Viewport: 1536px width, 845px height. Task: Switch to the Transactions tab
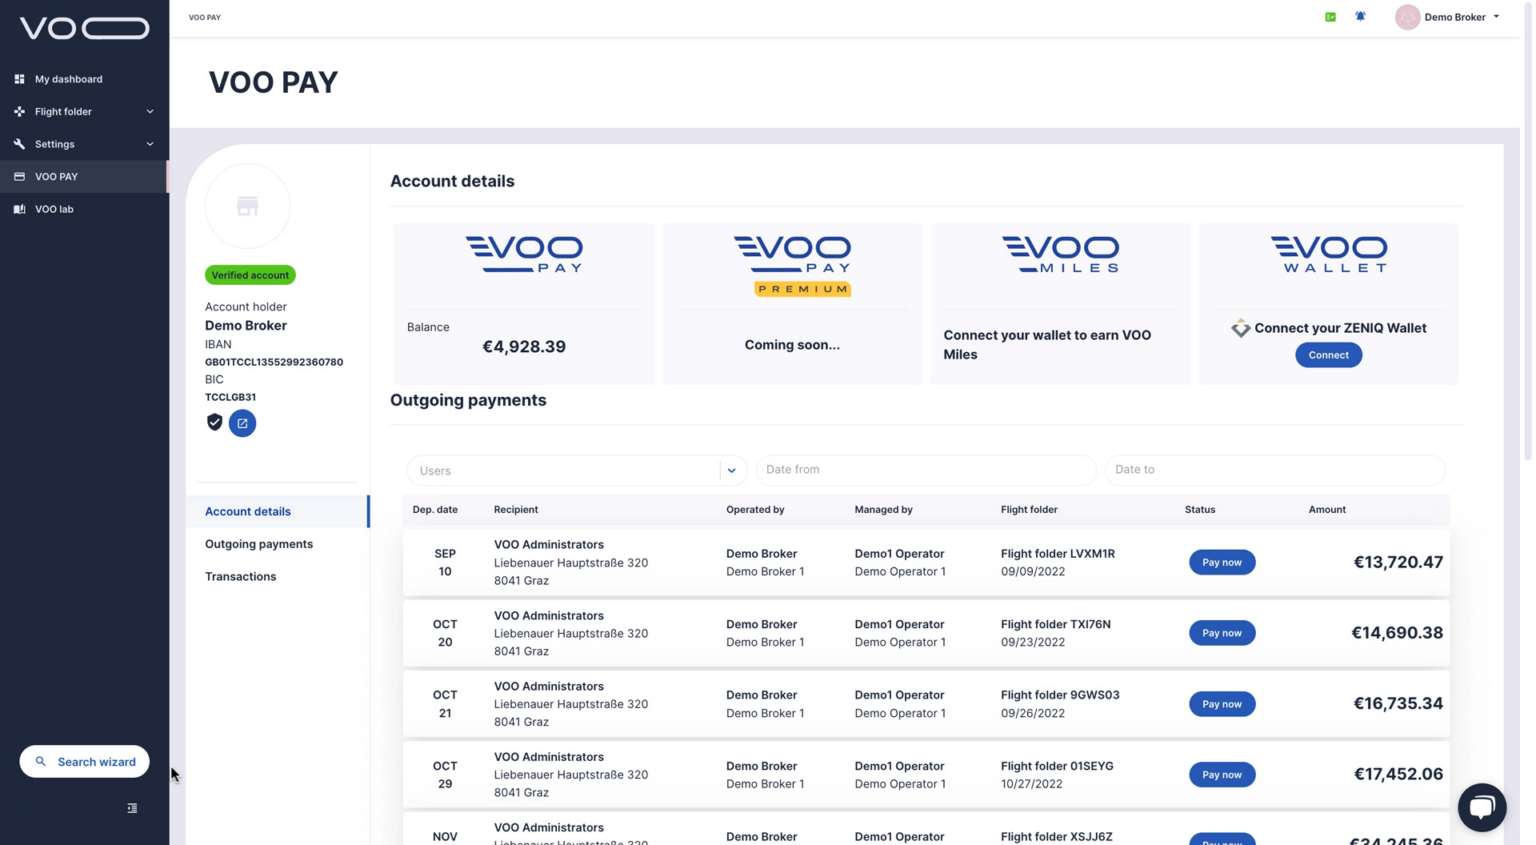(240, 576)
